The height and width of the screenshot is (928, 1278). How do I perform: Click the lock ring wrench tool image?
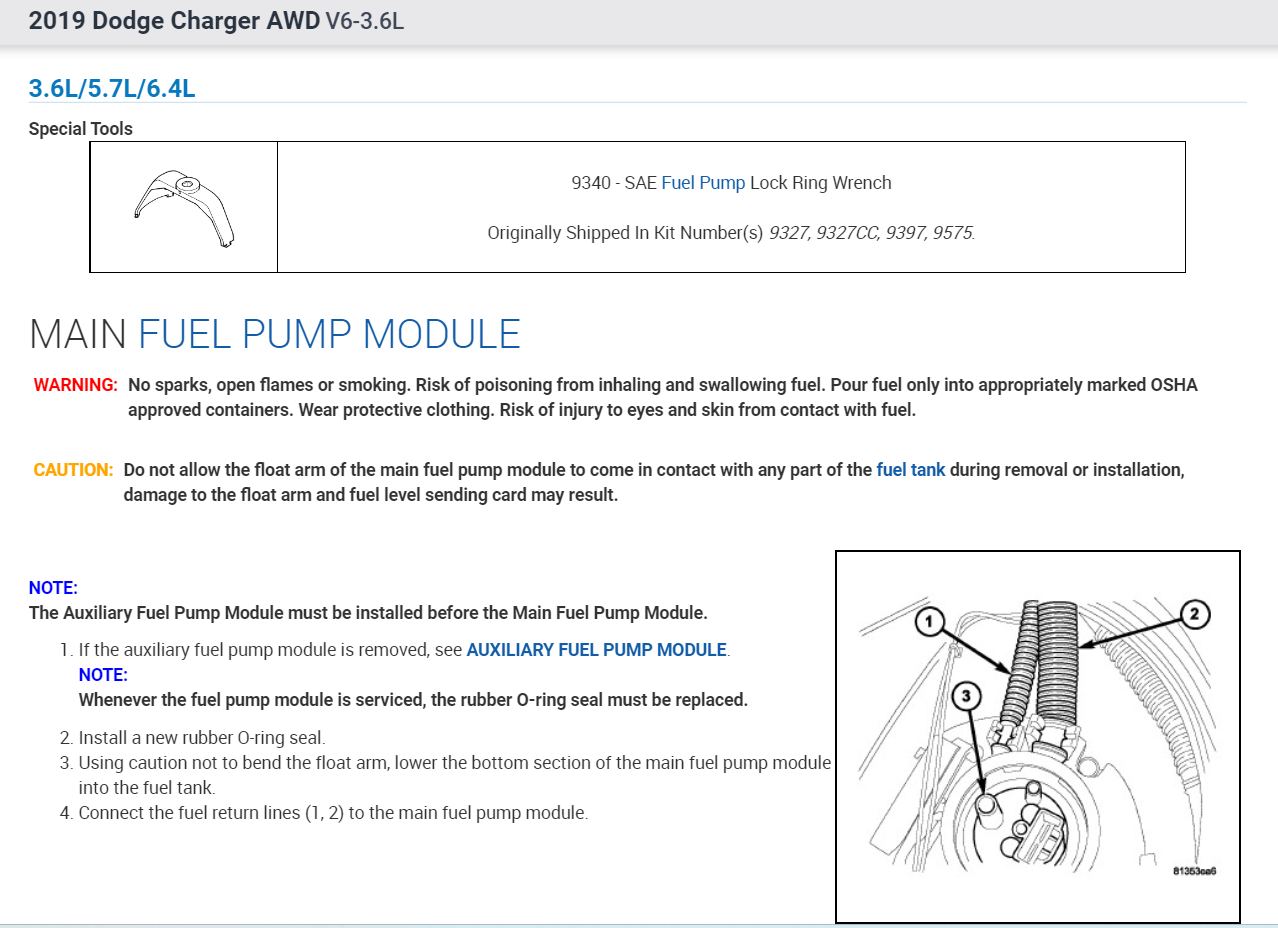click(184, 207)
